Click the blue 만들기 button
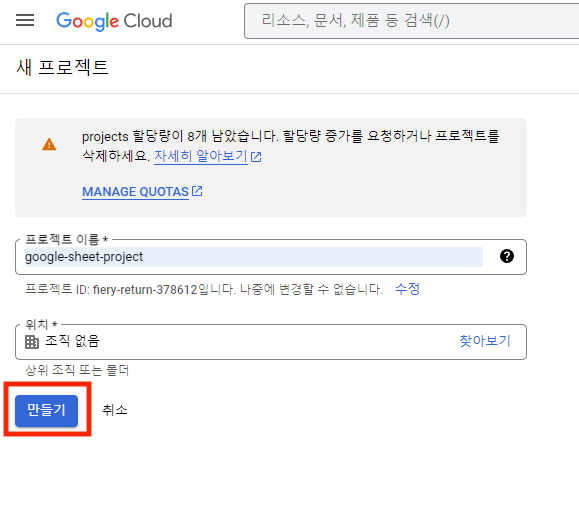The image size is (579, 514). pyautogui.click(x=47, y=411)
